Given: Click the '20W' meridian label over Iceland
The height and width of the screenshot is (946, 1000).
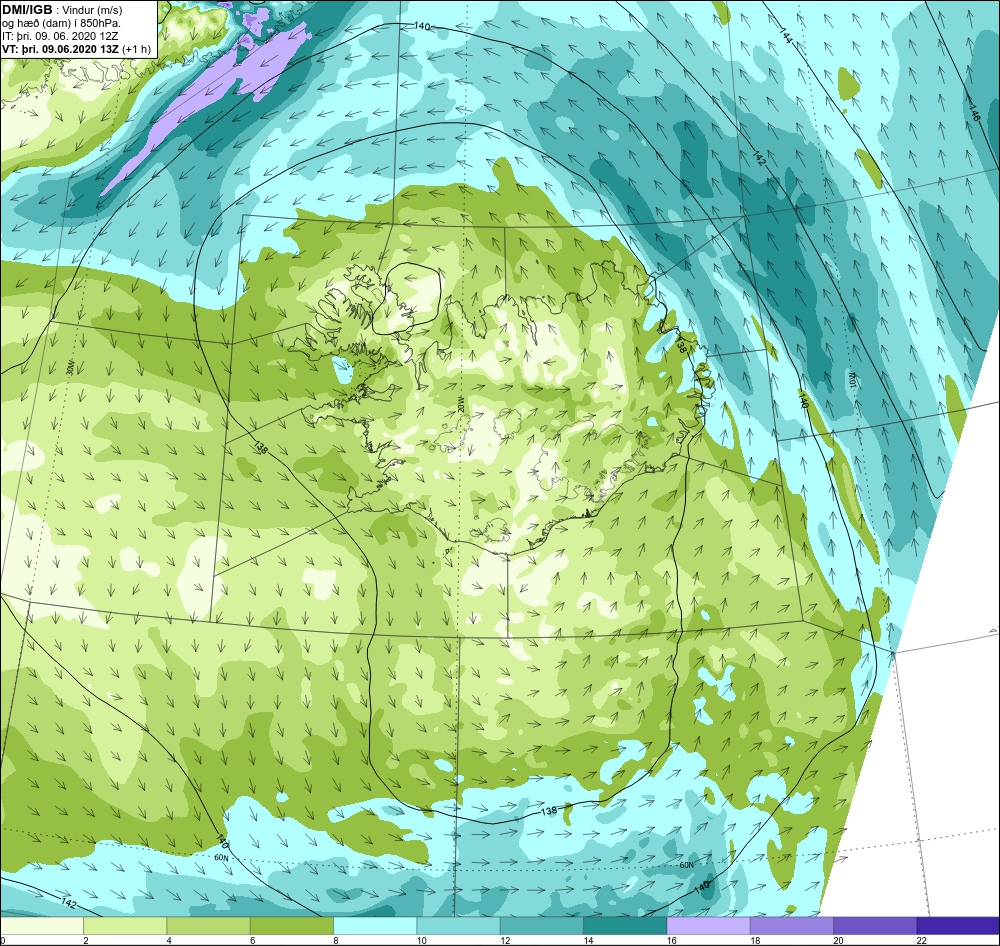Looking at the screenshot, I should point(461,406).
